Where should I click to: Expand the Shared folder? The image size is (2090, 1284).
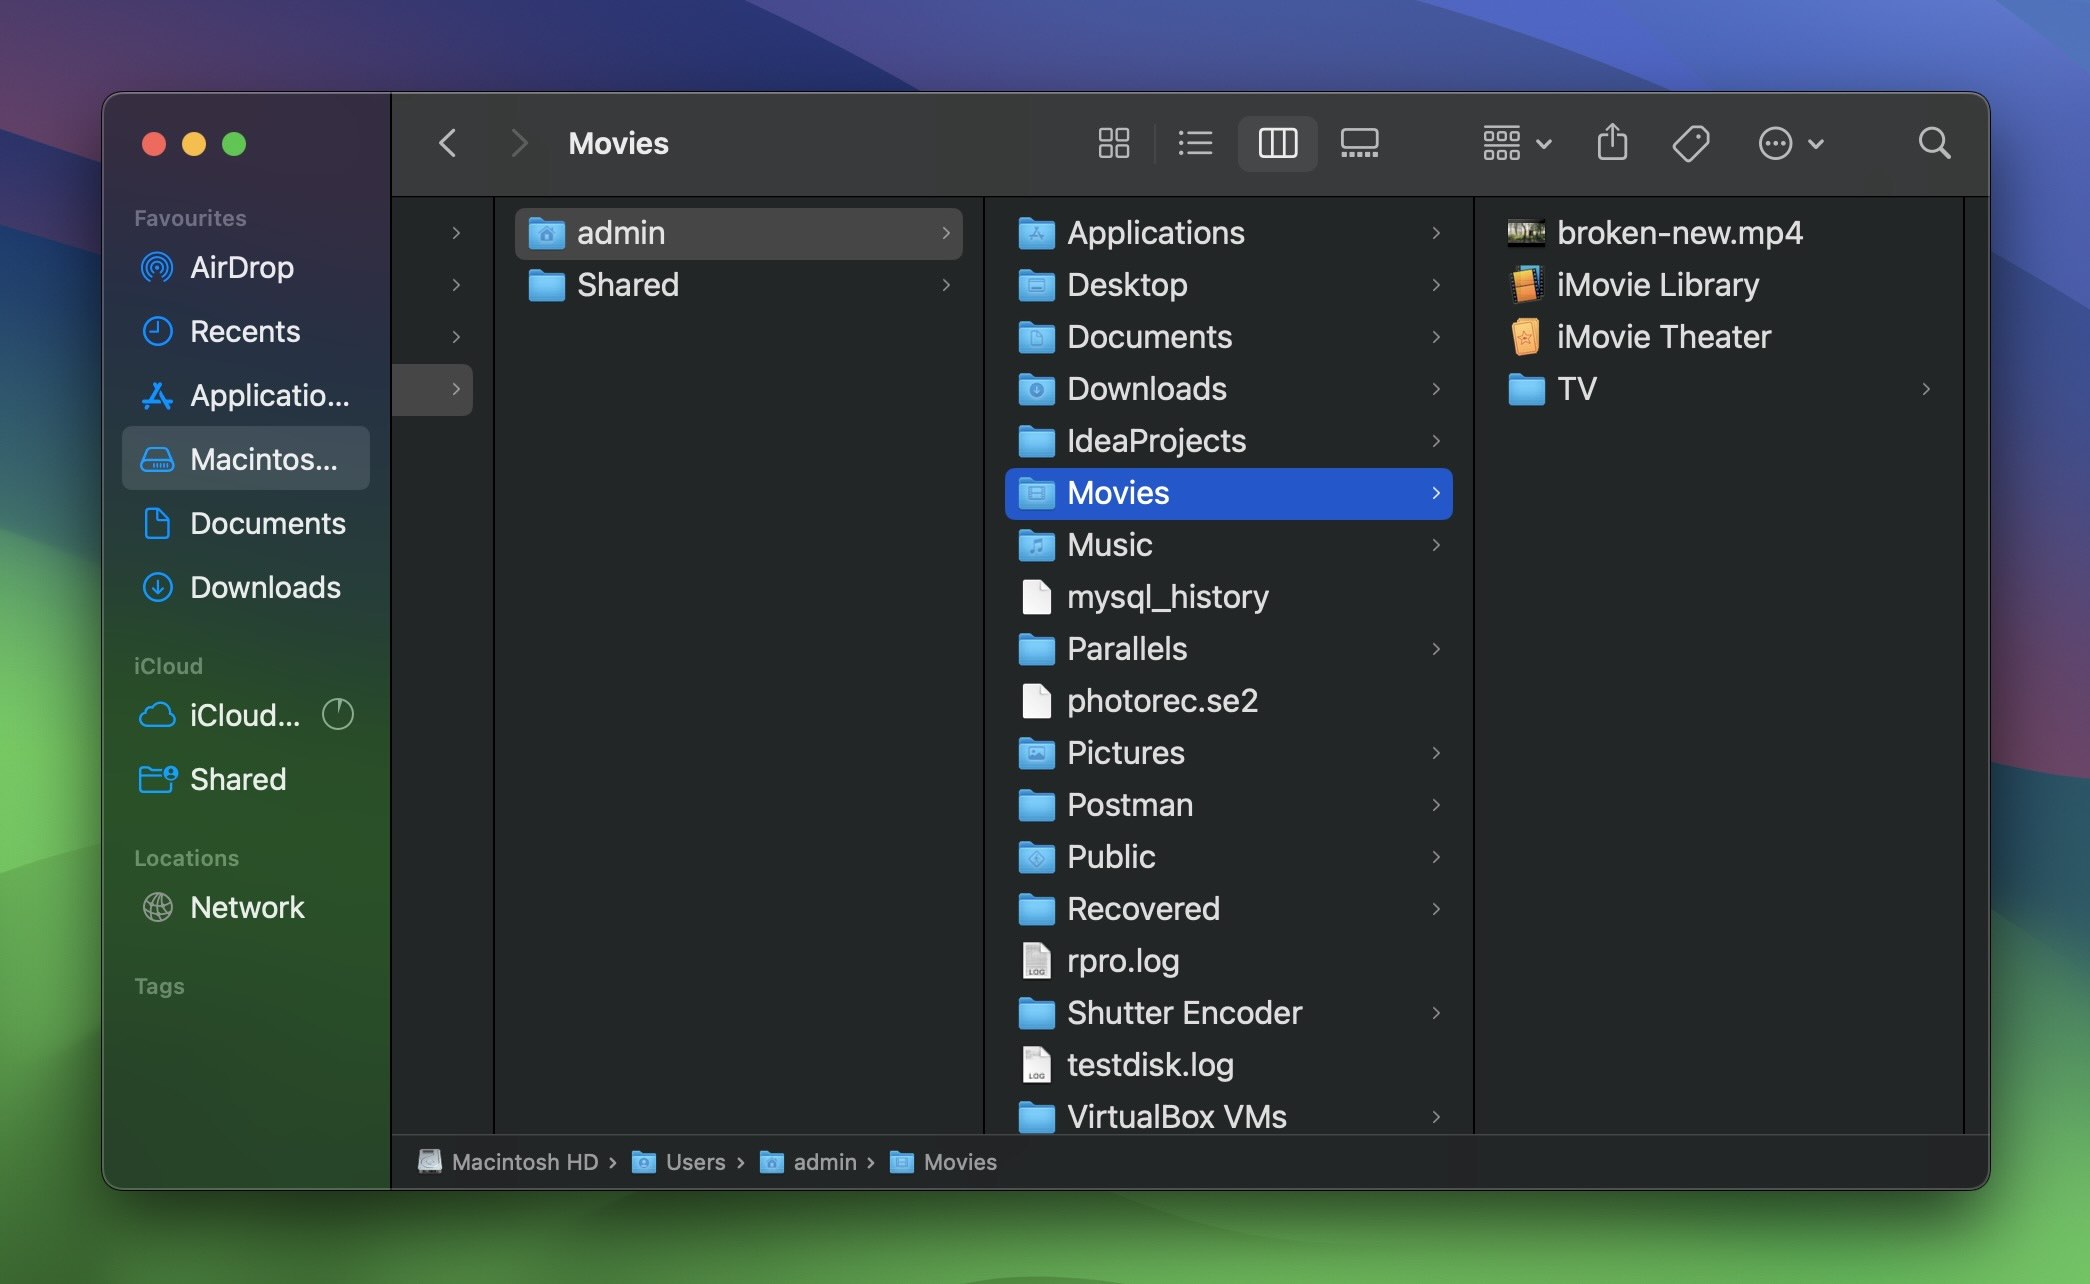coord(943,284)
